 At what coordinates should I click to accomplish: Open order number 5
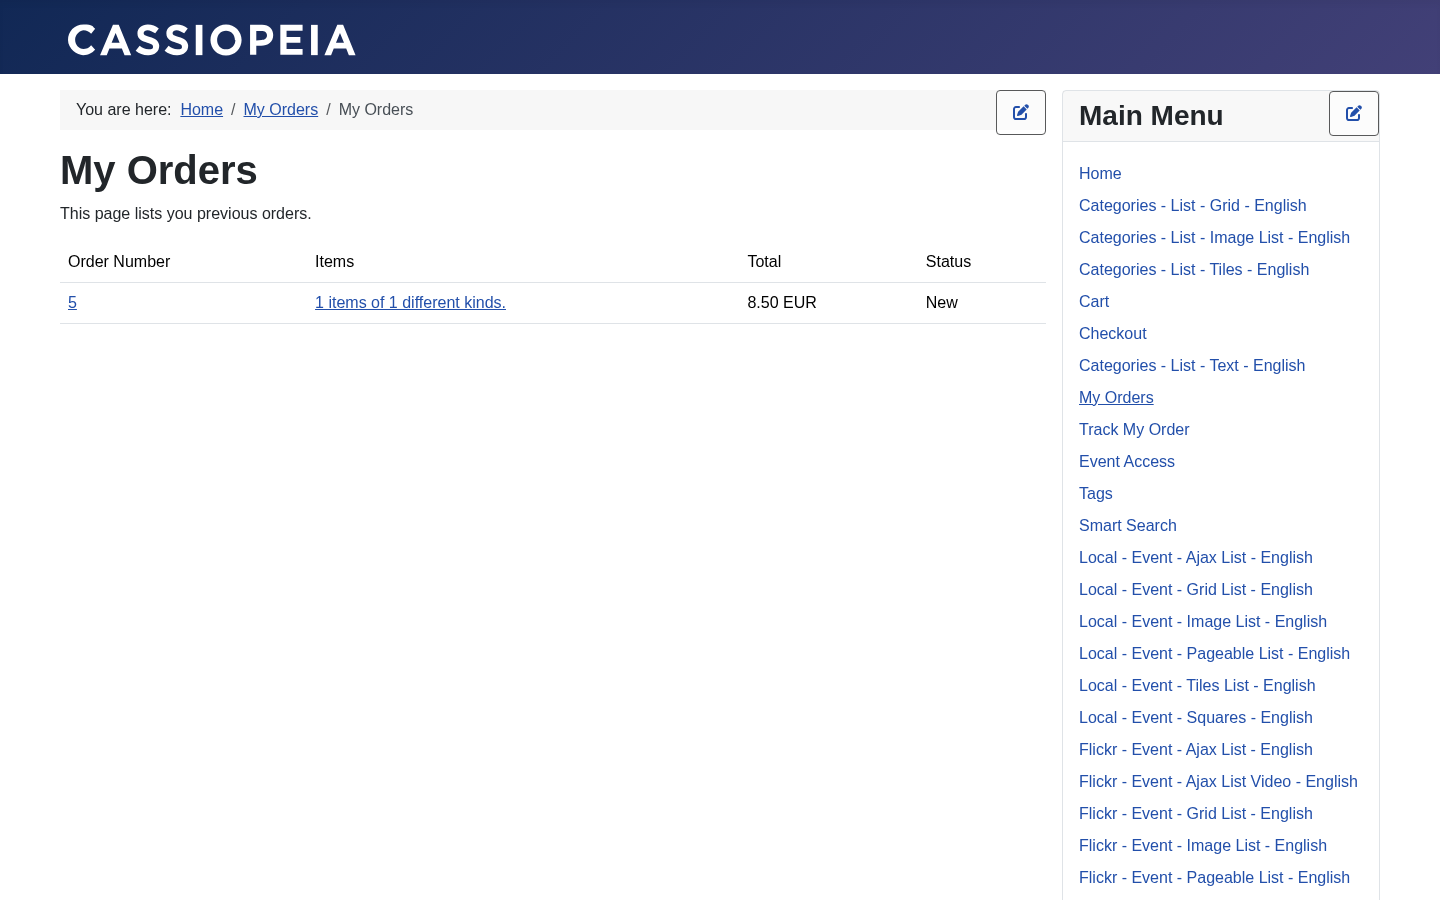pos(72,303)
